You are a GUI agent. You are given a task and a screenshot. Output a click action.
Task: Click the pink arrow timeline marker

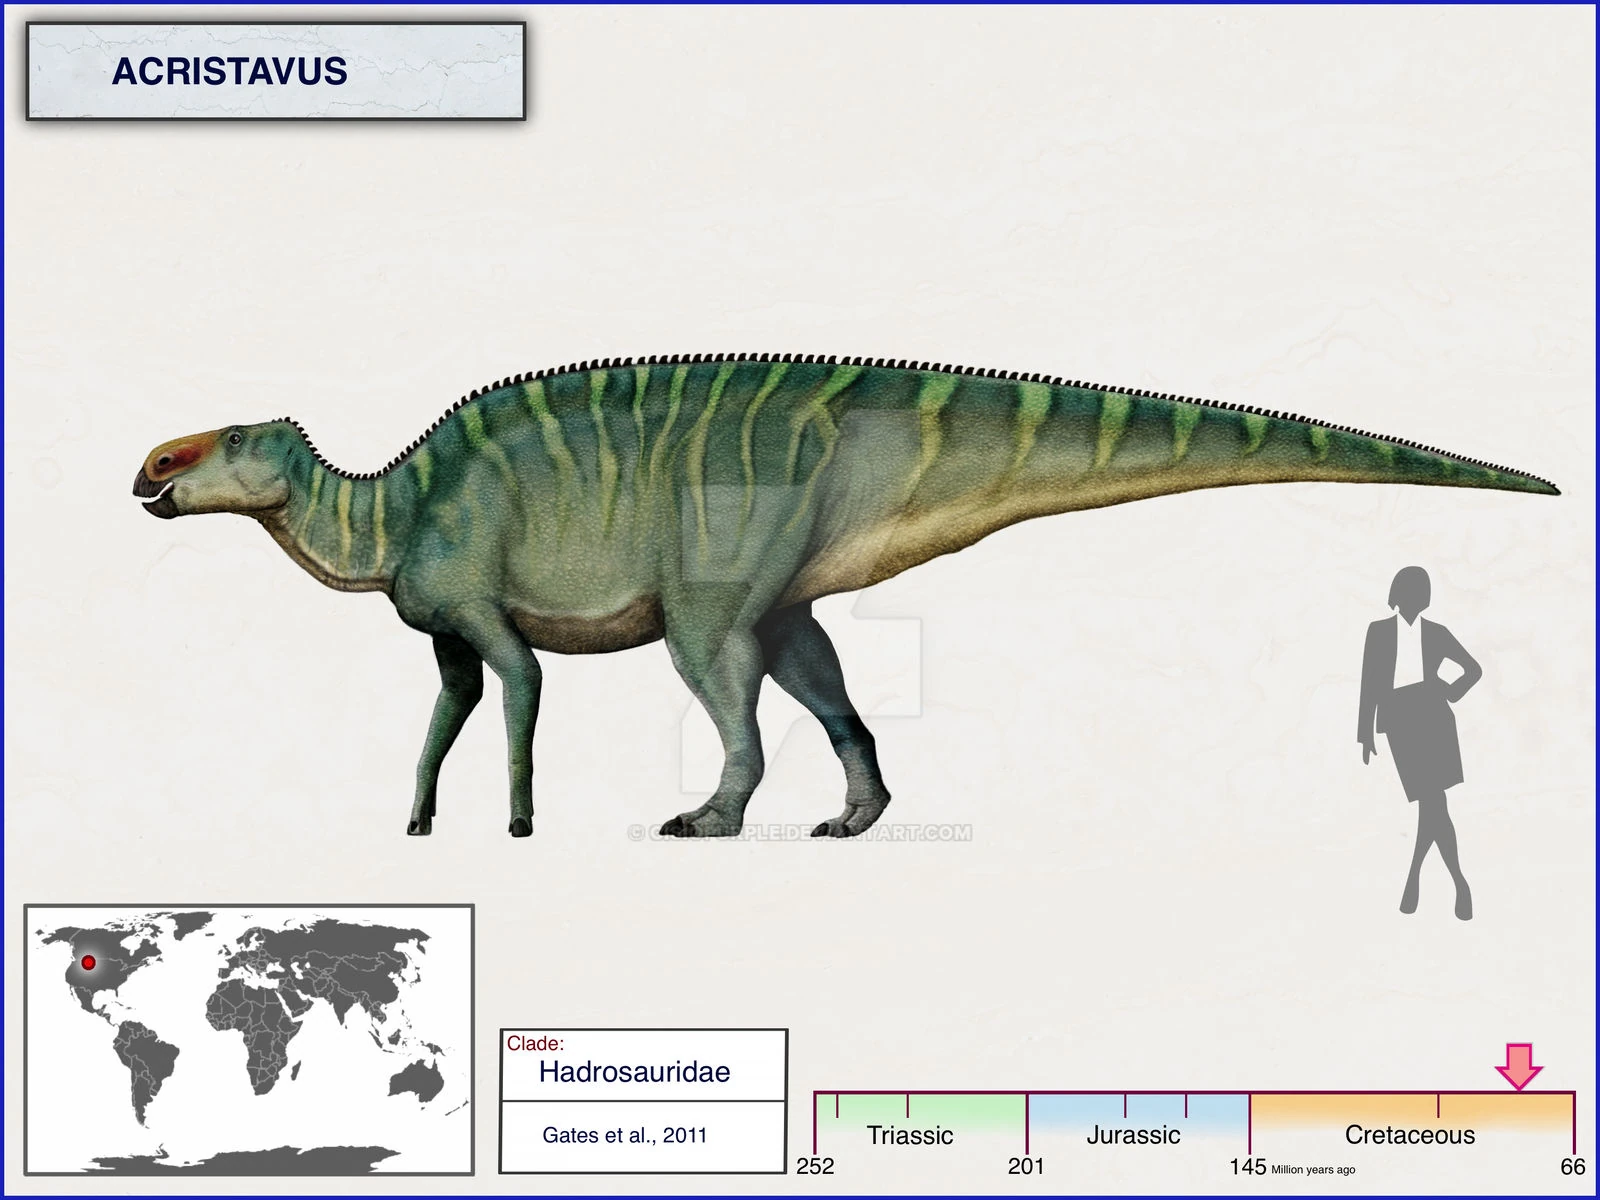pos(1519,1066)
